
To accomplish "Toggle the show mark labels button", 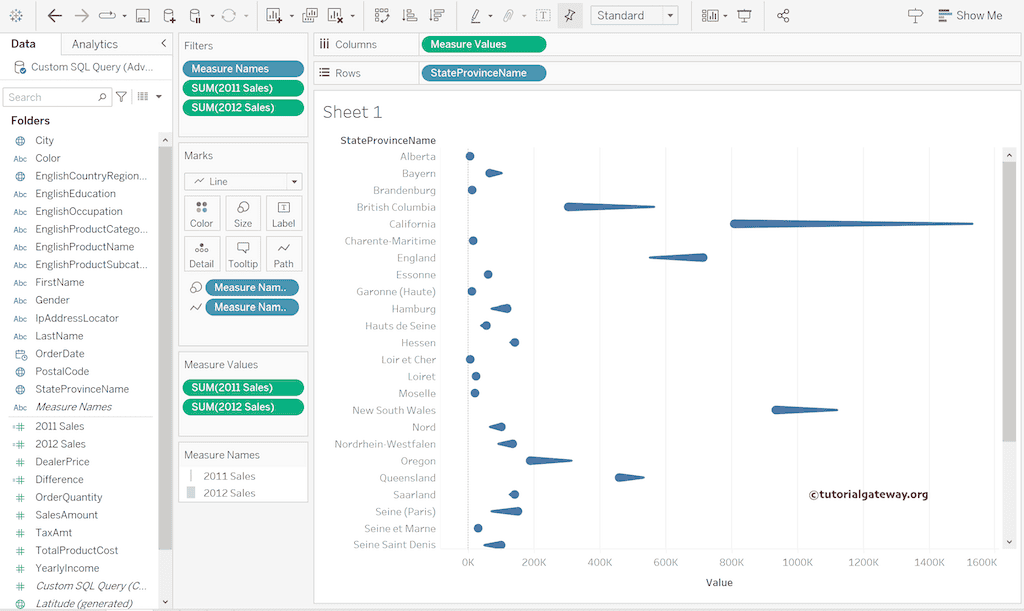I will click(x=543, y=16).
